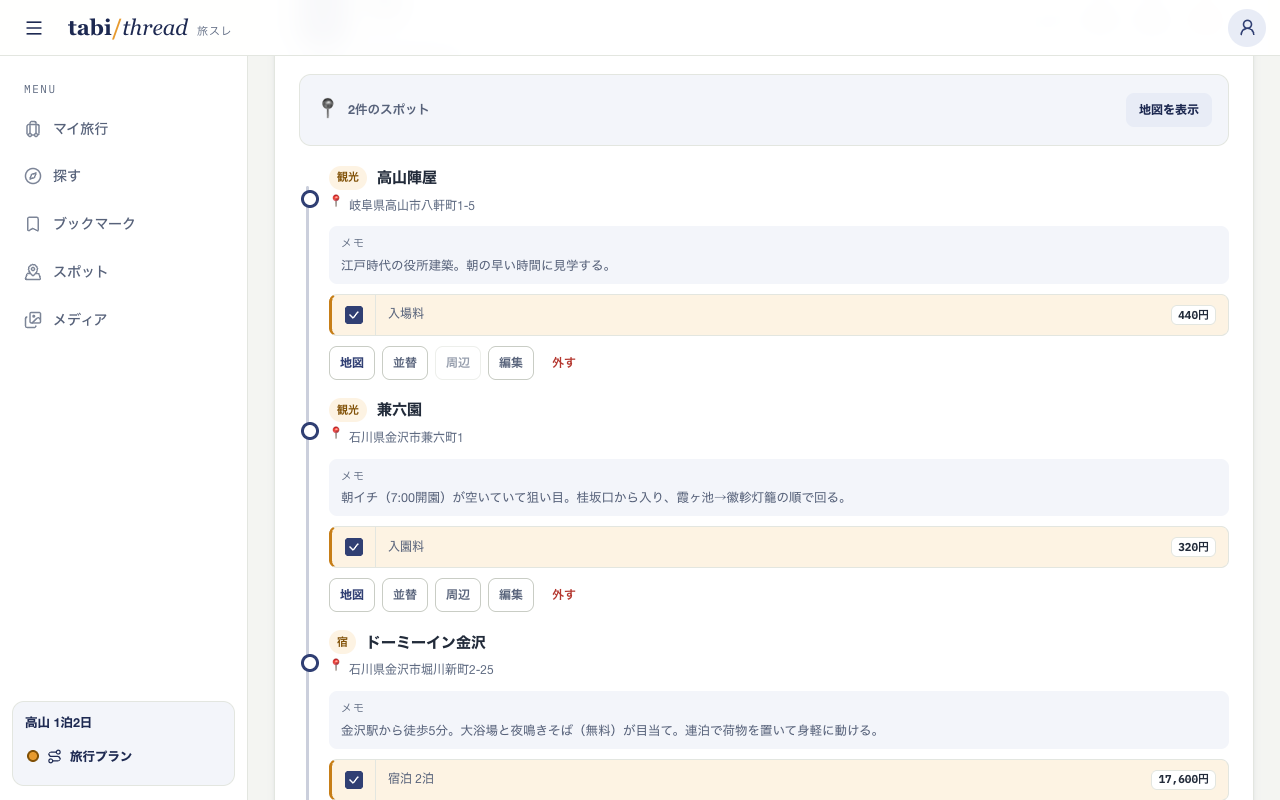
Task: Click the route icon beside 旅行プラン
Action: pyautogui.click(x=54, y=757)
